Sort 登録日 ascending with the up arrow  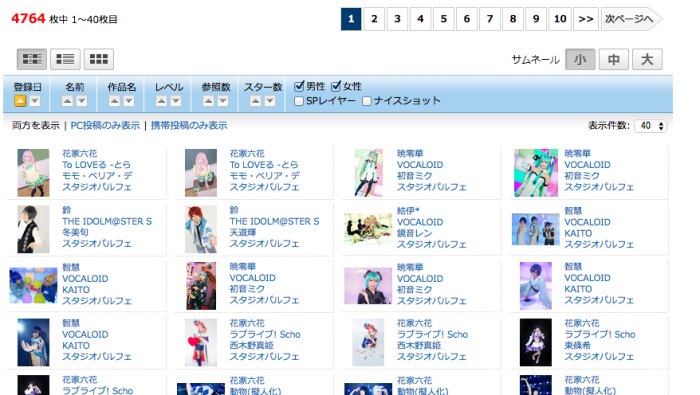(x=20, y=101)
